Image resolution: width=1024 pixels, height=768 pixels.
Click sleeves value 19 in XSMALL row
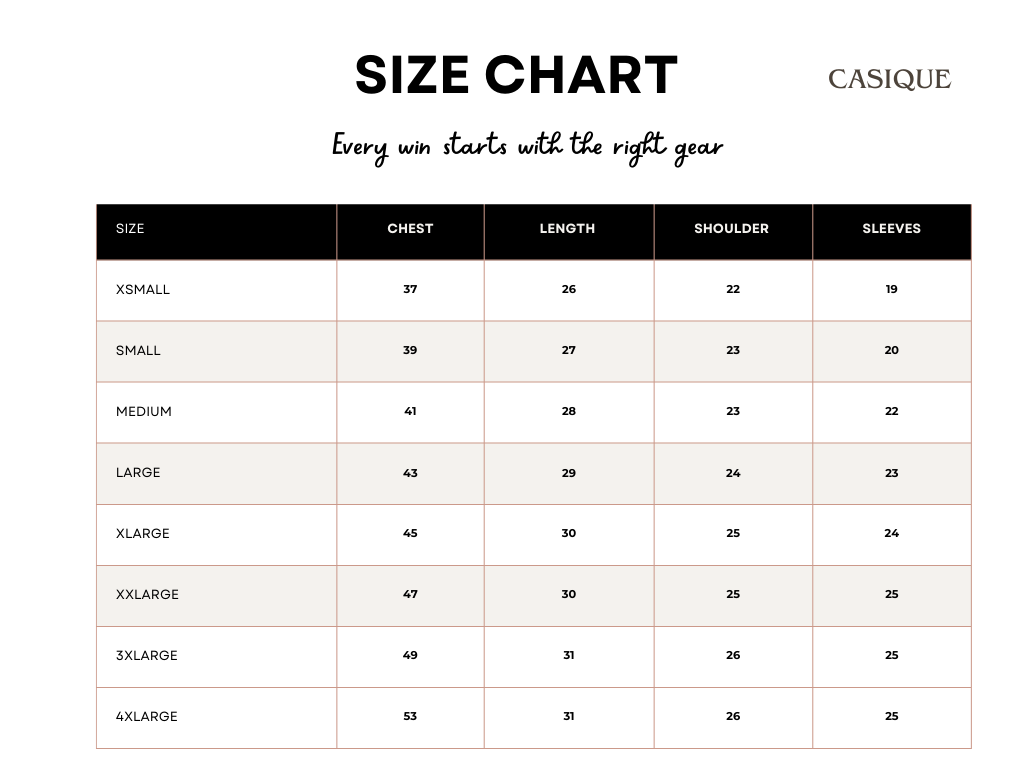(x=891, y=290)
